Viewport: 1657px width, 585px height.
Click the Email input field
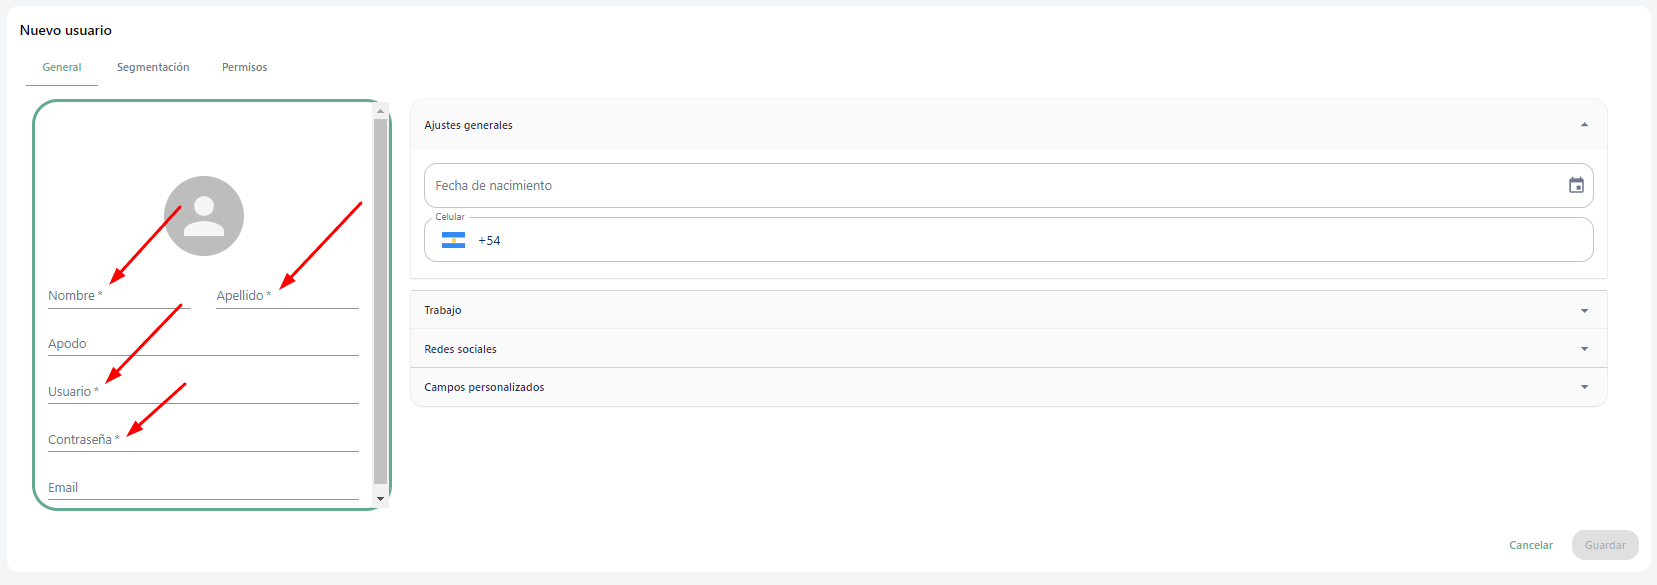point(203,487)
